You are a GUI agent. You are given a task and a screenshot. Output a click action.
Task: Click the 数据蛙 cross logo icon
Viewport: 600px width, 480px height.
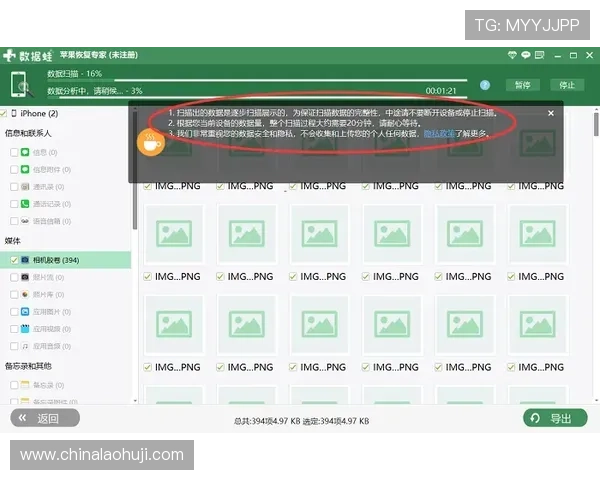(9, 56)
